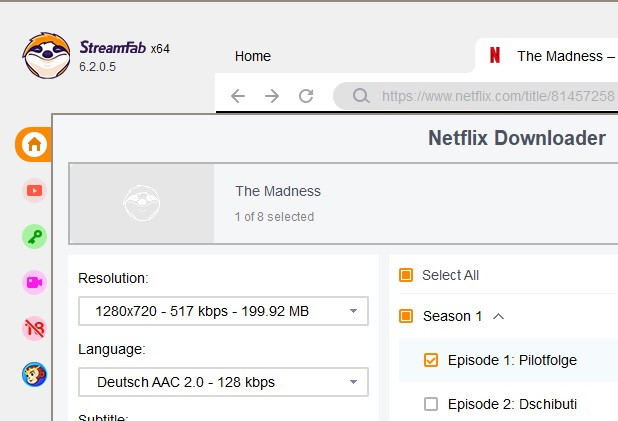
Task: Click the StreamFab sloth logo
Action: [x=46, y=56]
